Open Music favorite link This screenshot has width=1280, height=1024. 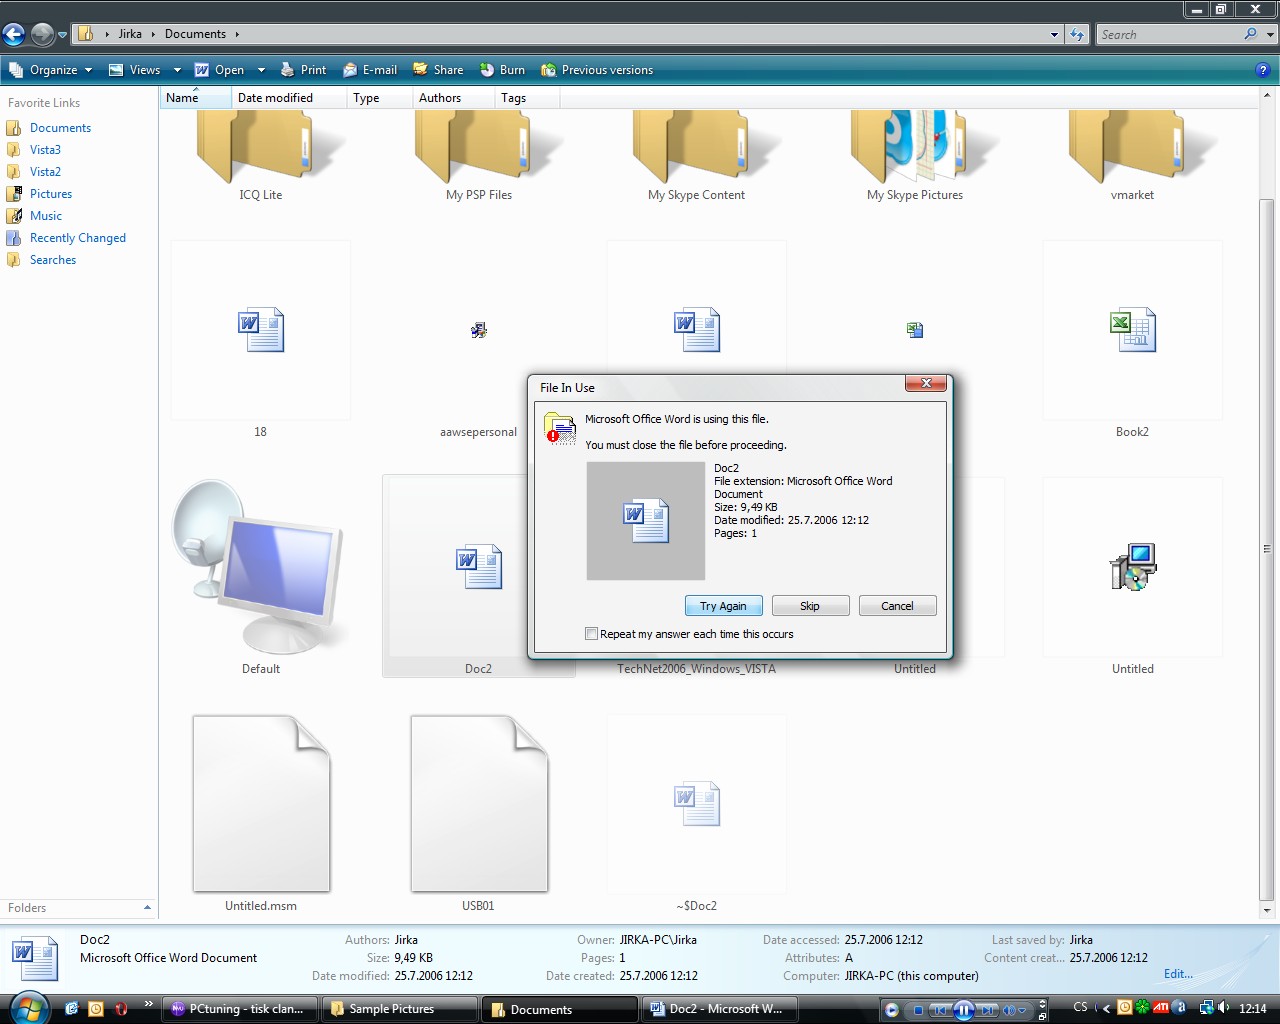tap(45, 216)
